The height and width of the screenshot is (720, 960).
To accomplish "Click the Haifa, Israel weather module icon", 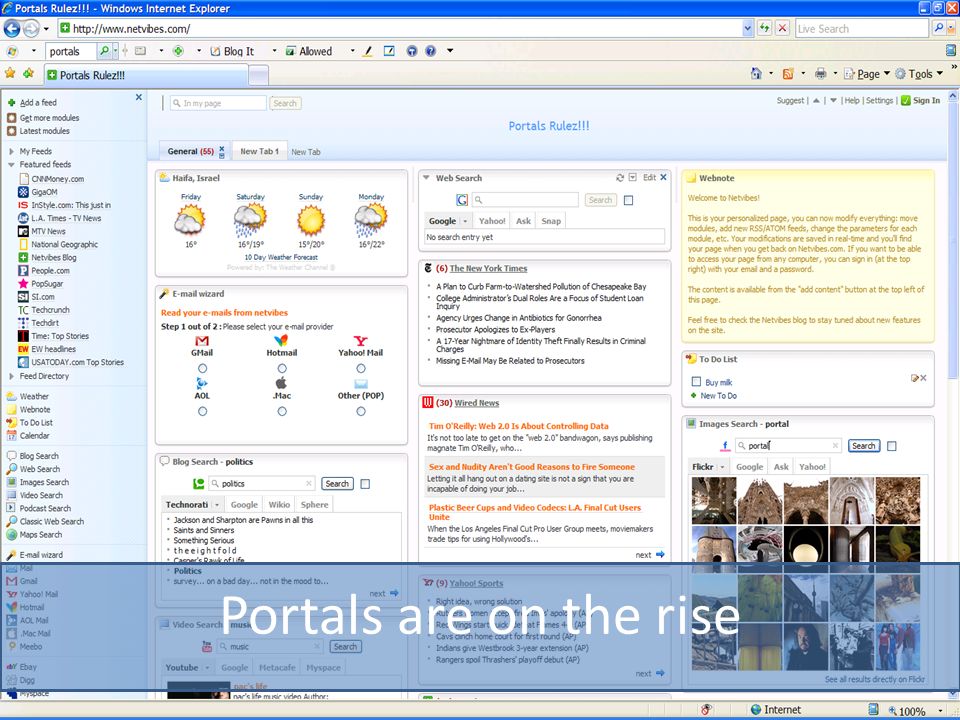I will point(164,178).
